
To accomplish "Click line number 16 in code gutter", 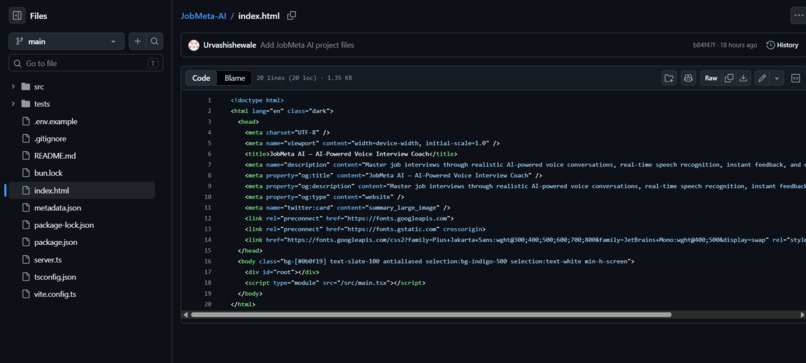I will [x=208, y=261].
